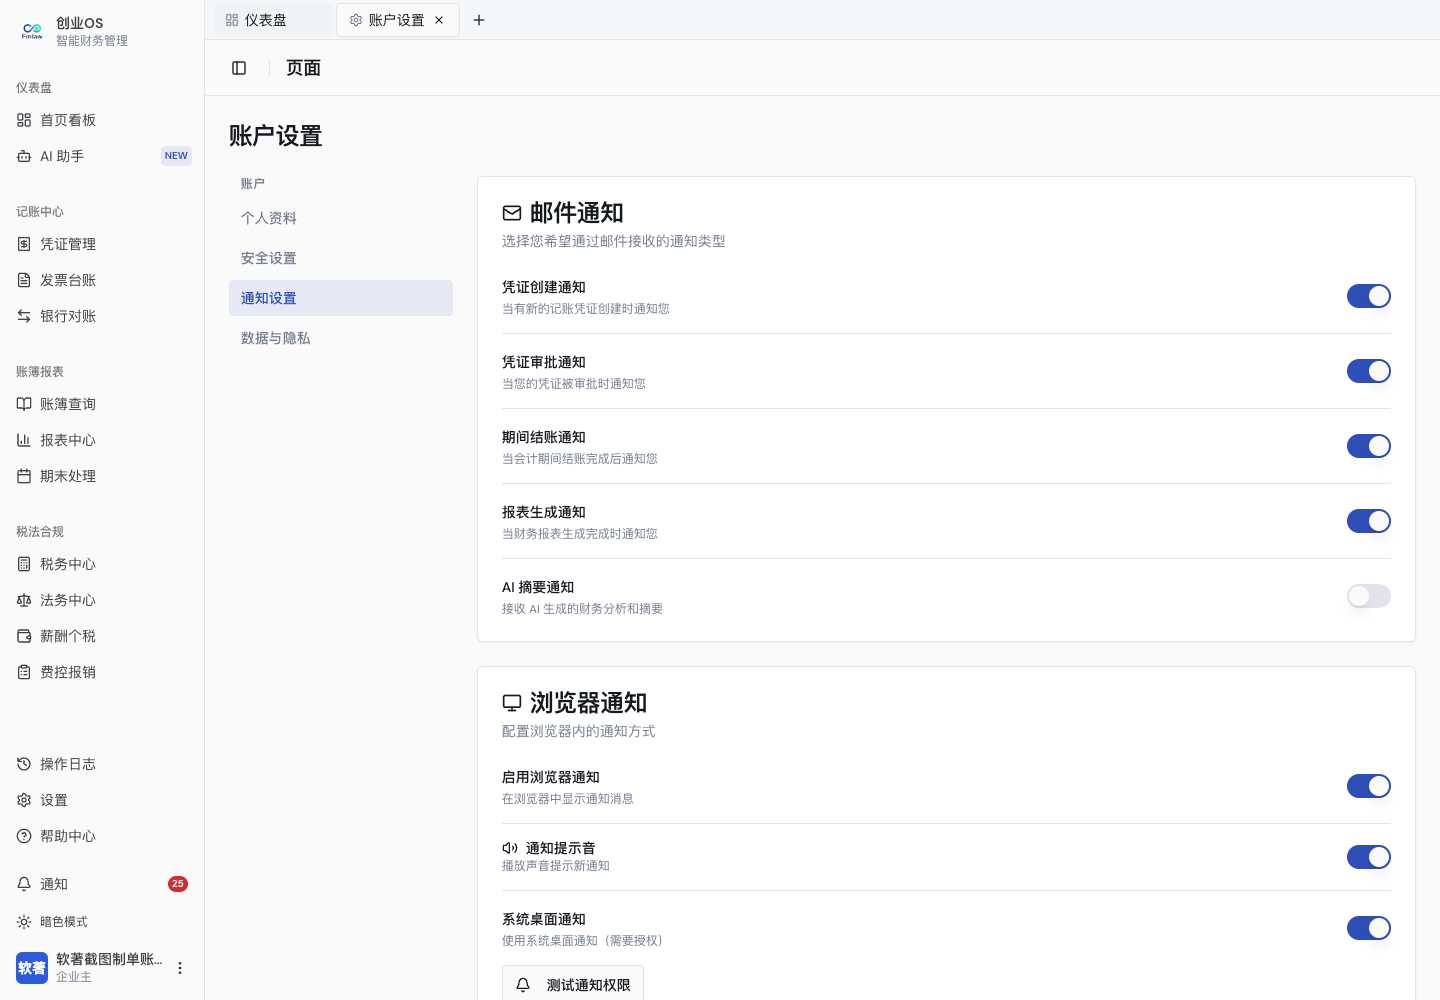The width and height of the screenshot is (1440, 1000).
Task: Click the 税务中心 calculator icon
Action: tap(24, 564)
